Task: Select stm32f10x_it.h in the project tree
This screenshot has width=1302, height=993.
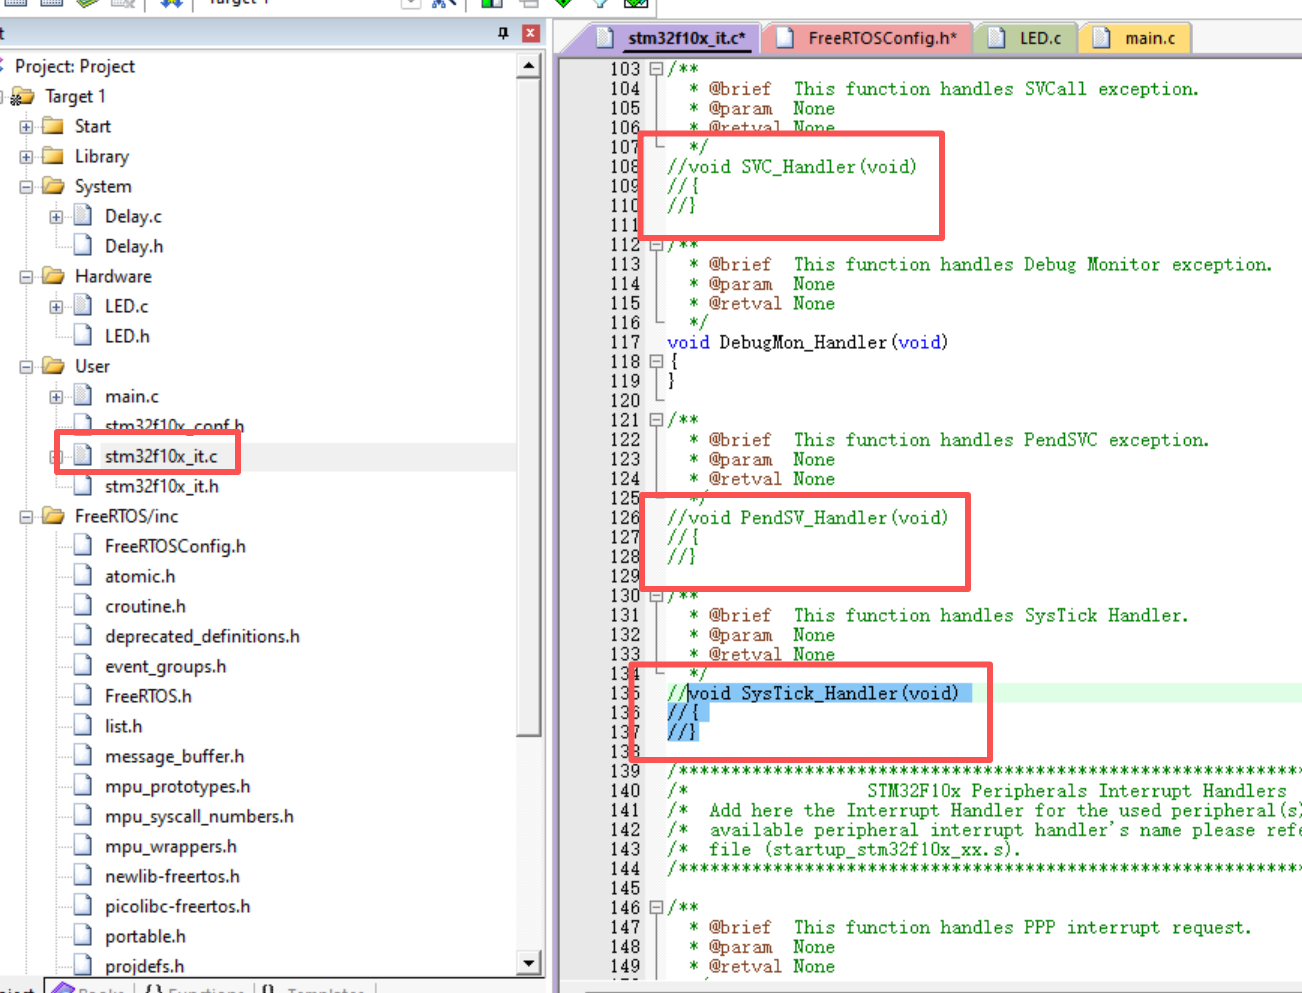Action: (161, 486)
